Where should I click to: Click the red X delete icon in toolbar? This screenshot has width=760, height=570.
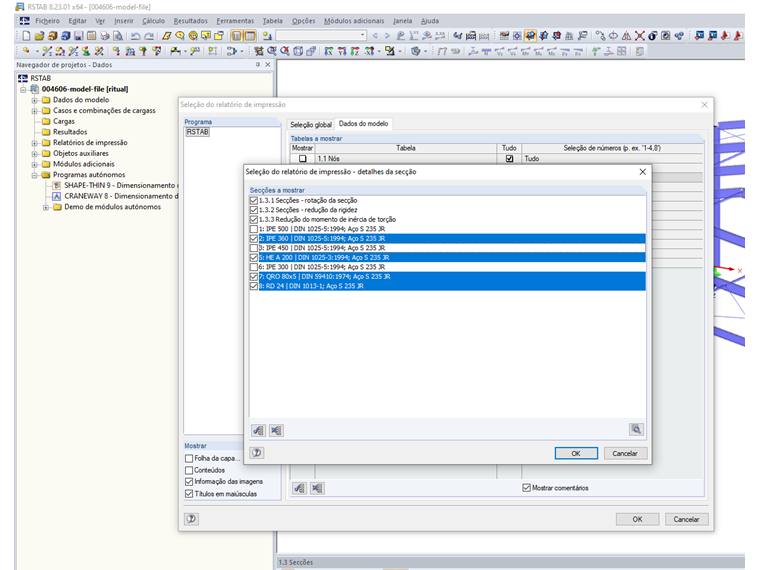640,36
